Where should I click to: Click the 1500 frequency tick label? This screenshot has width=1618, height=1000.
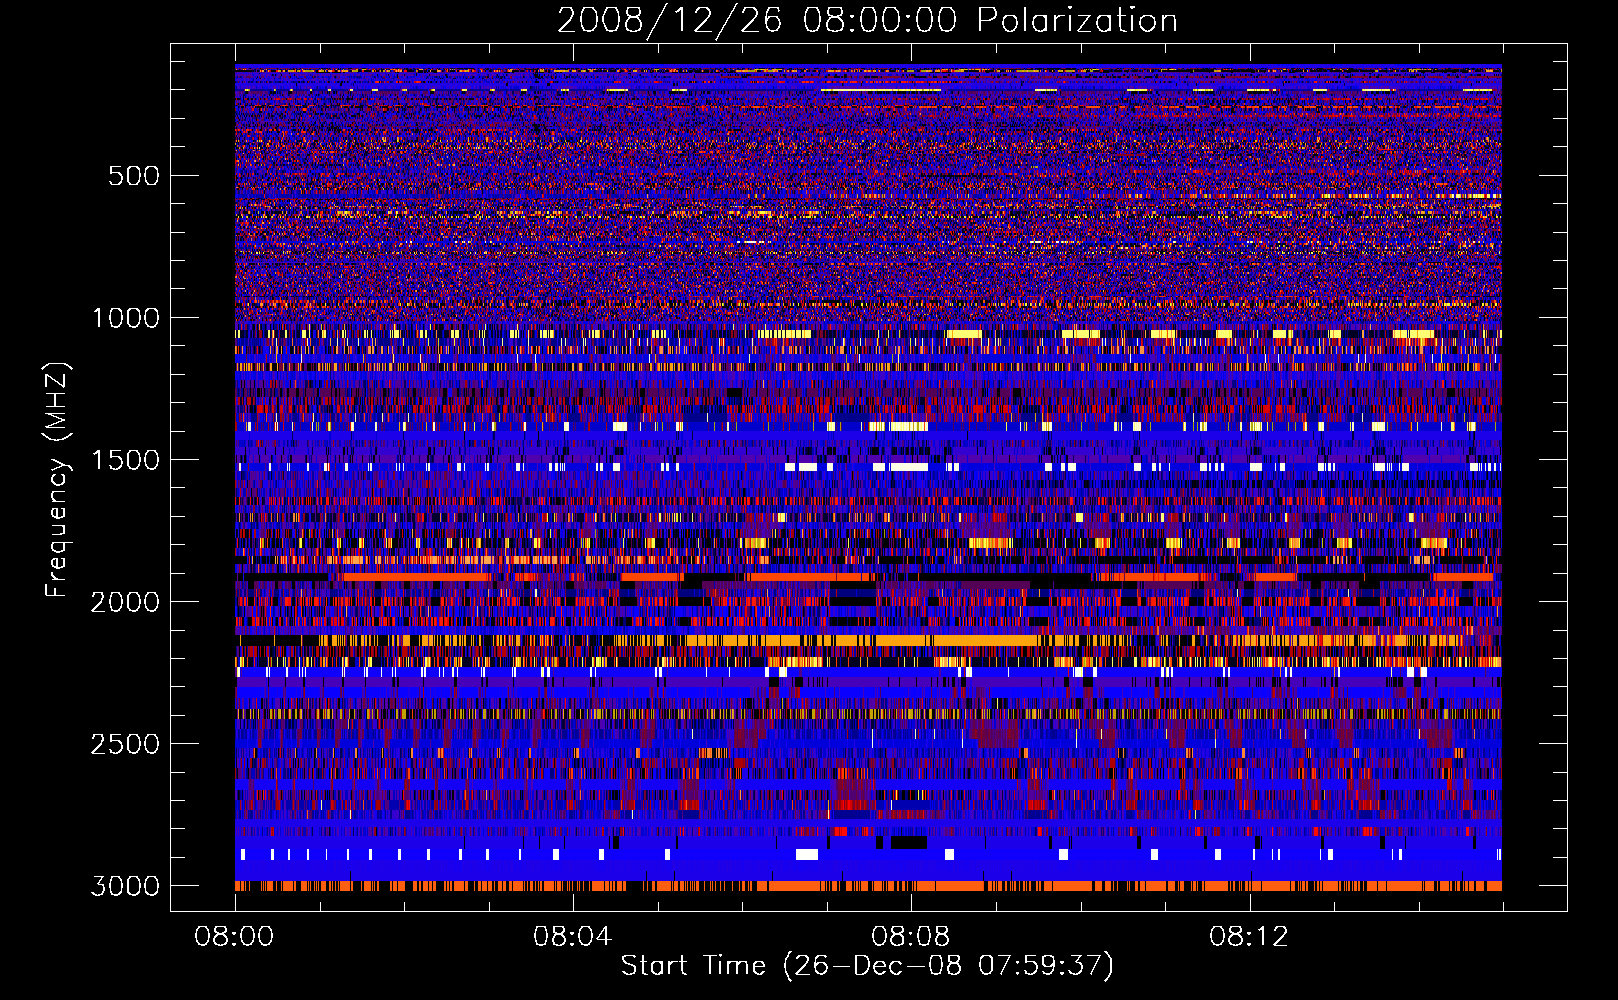(125, 460)
